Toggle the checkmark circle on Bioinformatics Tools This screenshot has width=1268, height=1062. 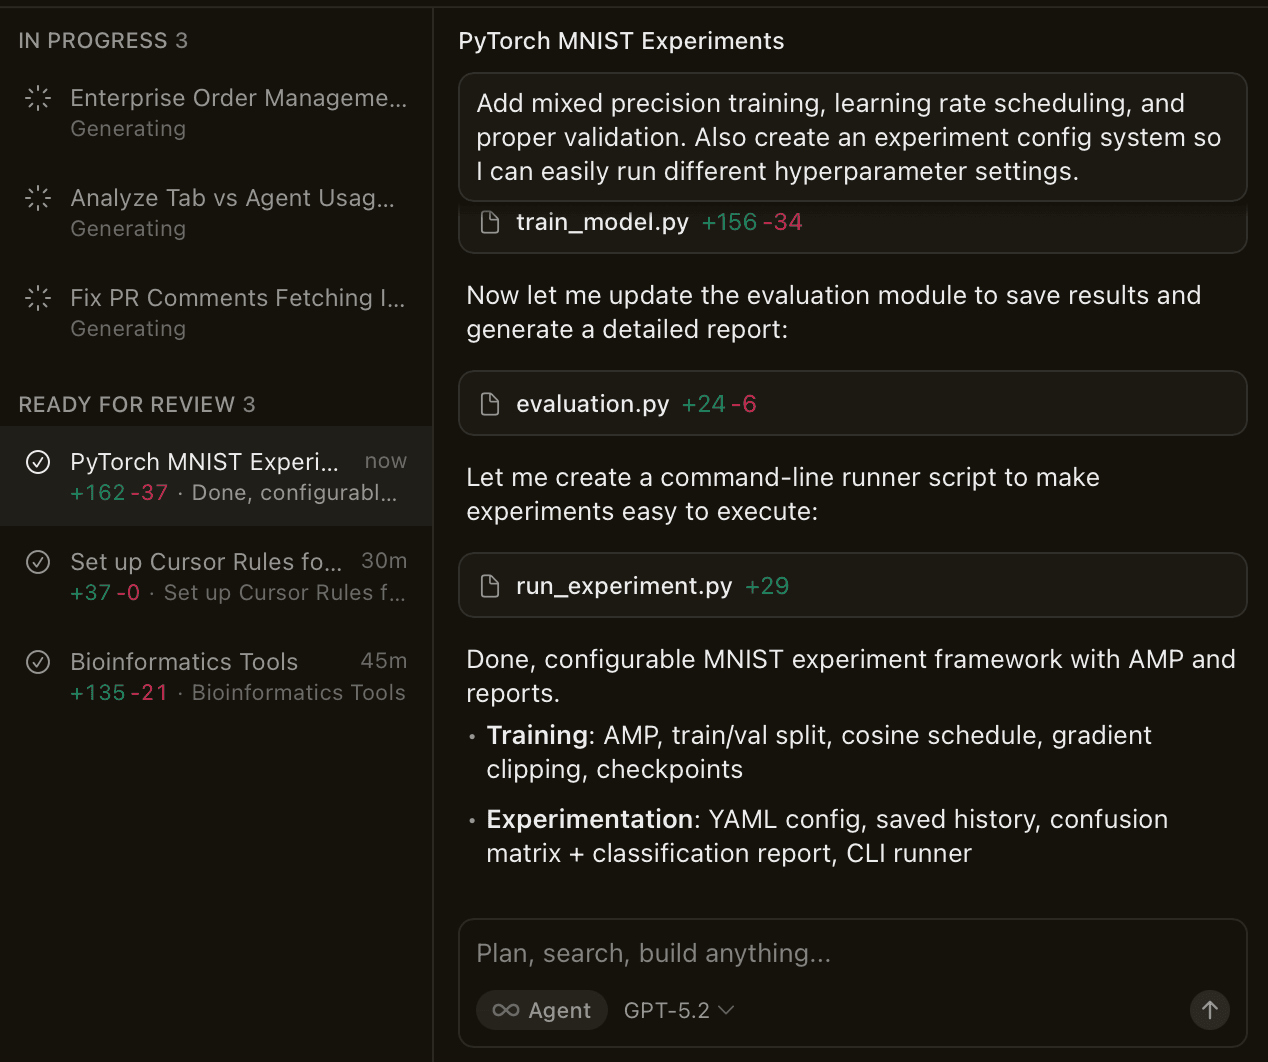click(37, 661)
